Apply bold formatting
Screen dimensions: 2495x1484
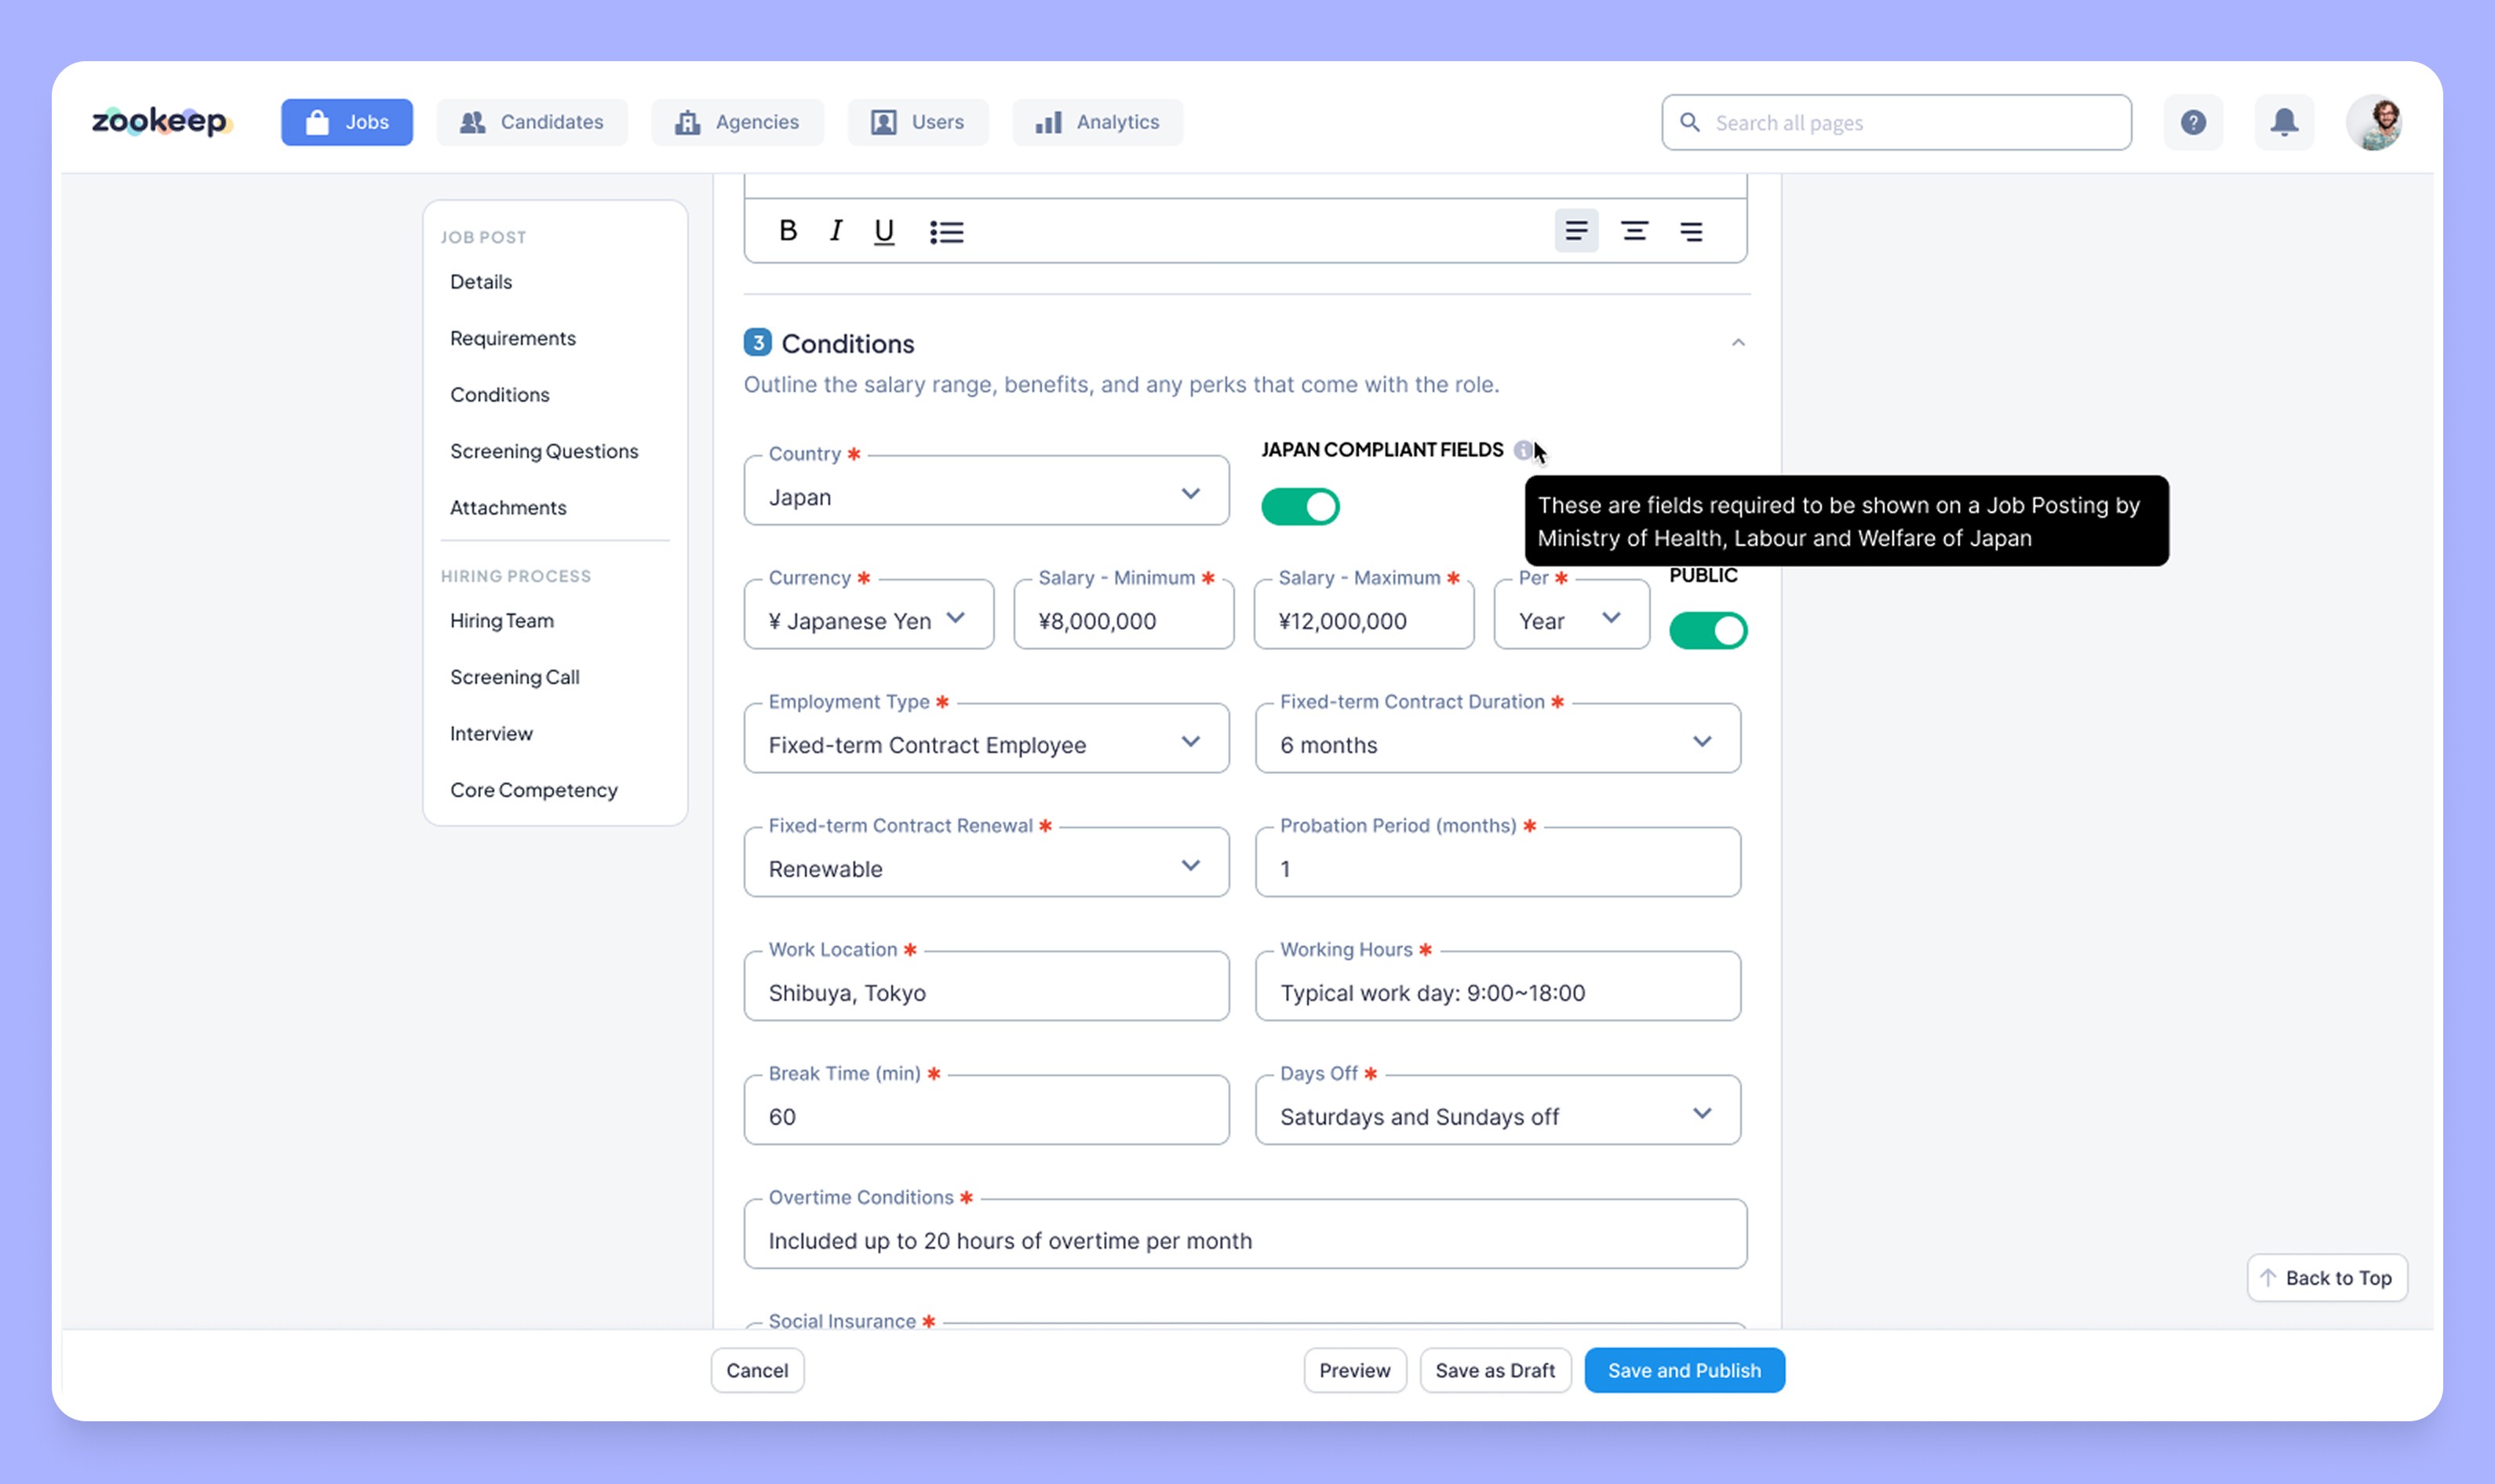[788, 231]
